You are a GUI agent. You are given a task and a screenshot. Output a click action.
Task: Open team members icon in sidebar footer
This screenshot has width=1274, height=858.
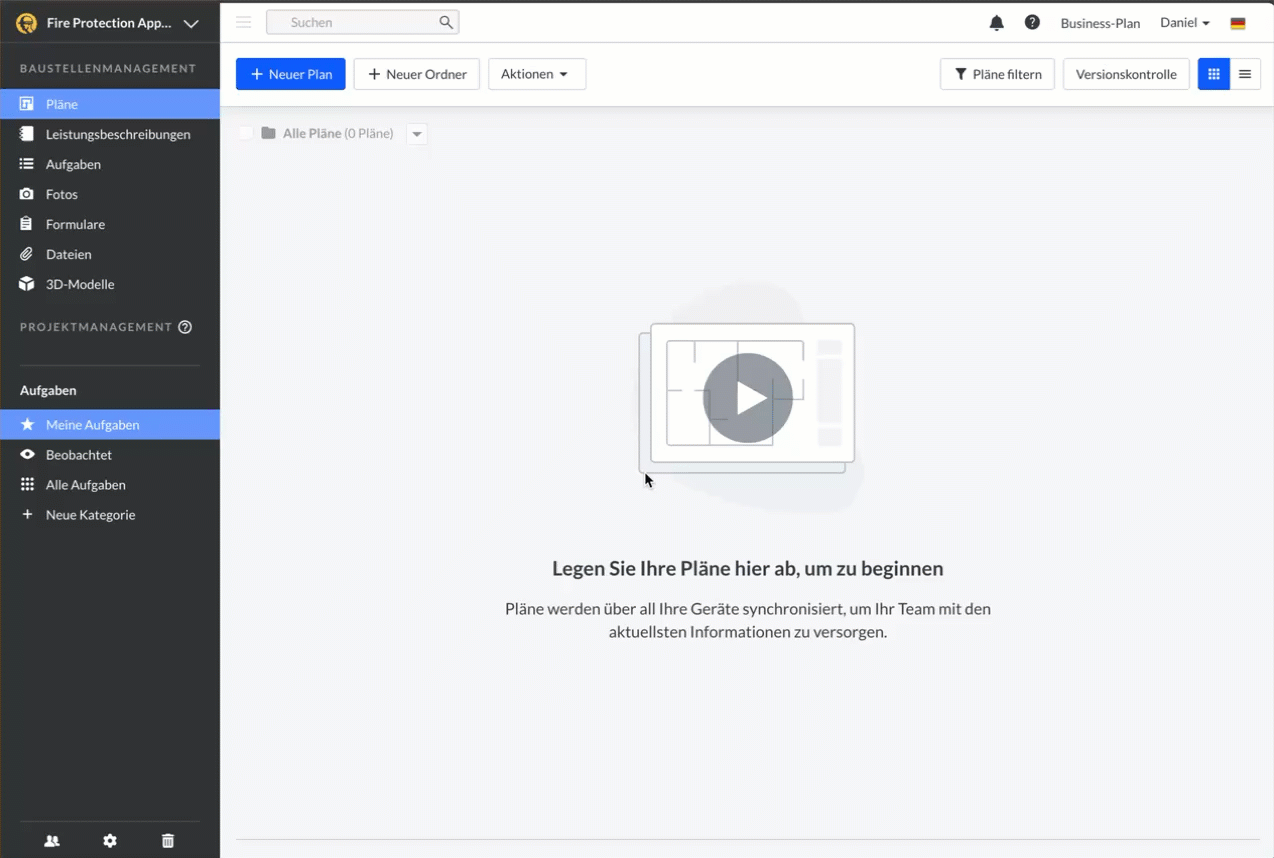click(x=52, y=841)
